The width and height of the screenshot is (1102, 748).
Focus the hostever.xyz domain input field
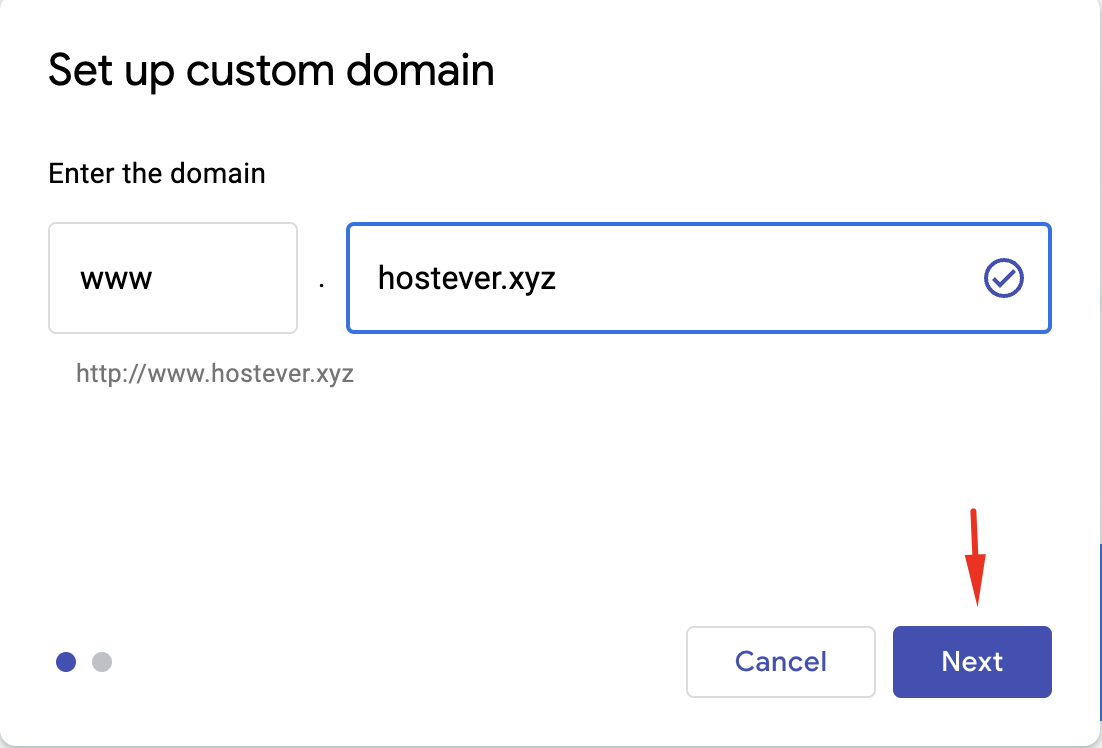(699, 278)
